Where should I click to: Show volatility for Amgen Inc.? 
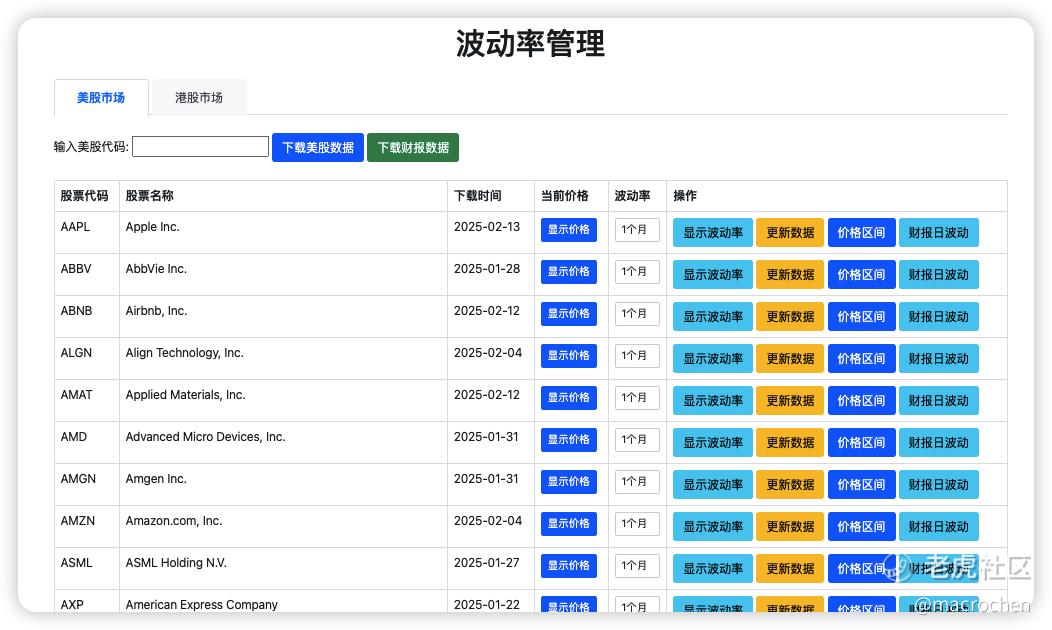click(713, 484)
